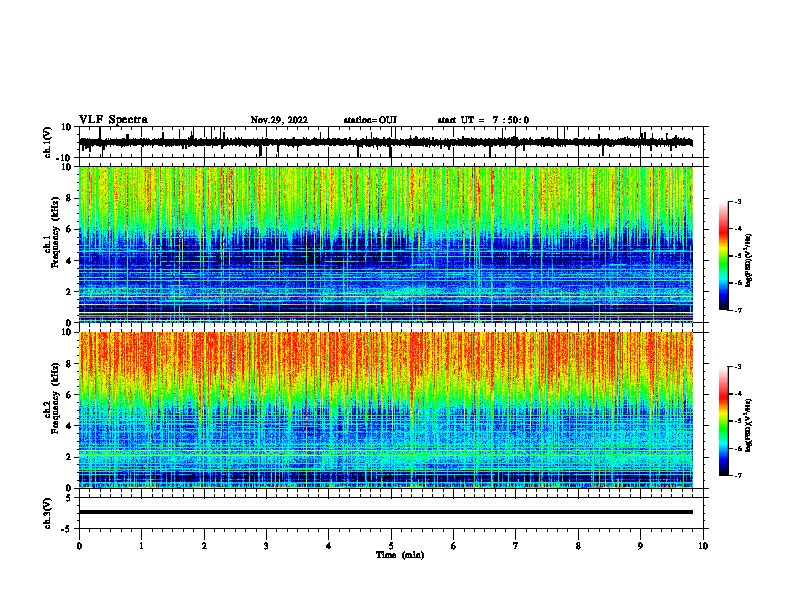Image resolution: width=792 pixels, height=612 pixels.
Task: Click inside the ch.2 spectrogram panel
Action: pos(386,410)
